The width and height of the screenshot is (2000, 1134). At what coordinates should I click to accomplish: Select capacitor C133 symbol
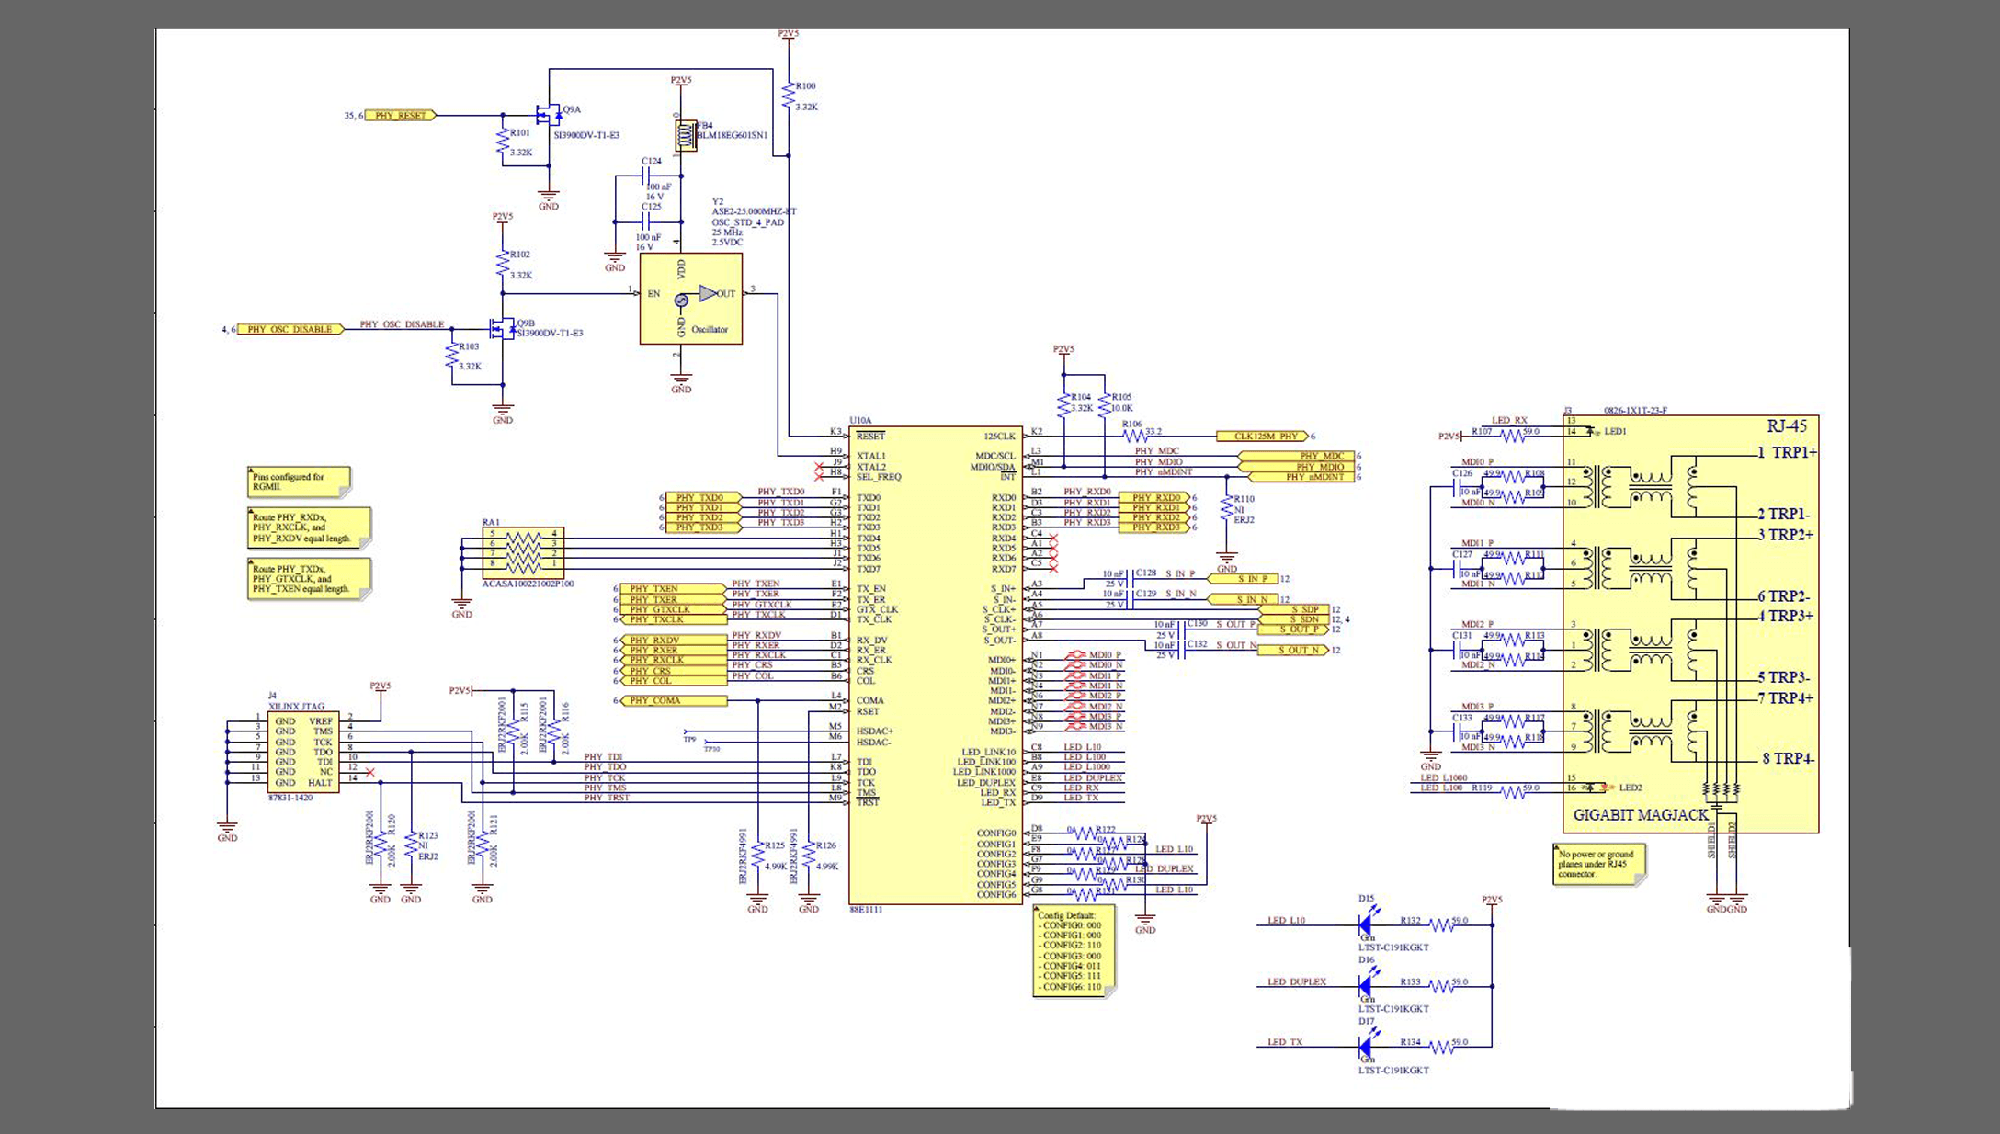pyautogui.click(x=1458, y=732)
